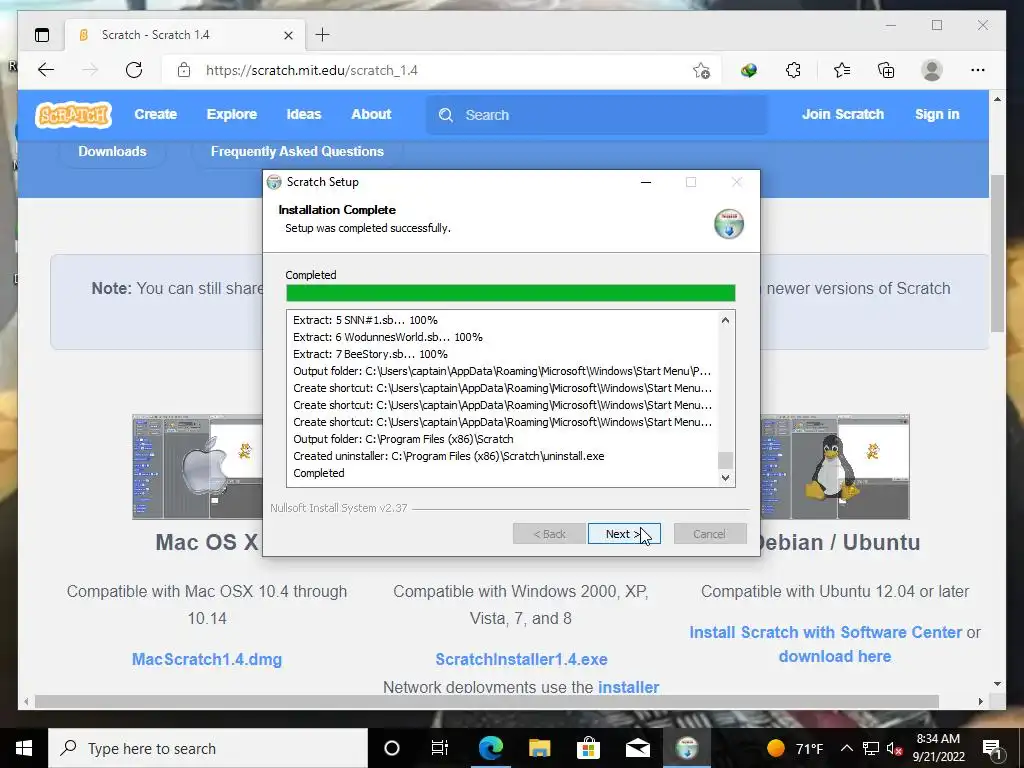Click the Scratch Setup title bar icon
Viewport: 1024px width, 768px height.
(x=274, y=182)
